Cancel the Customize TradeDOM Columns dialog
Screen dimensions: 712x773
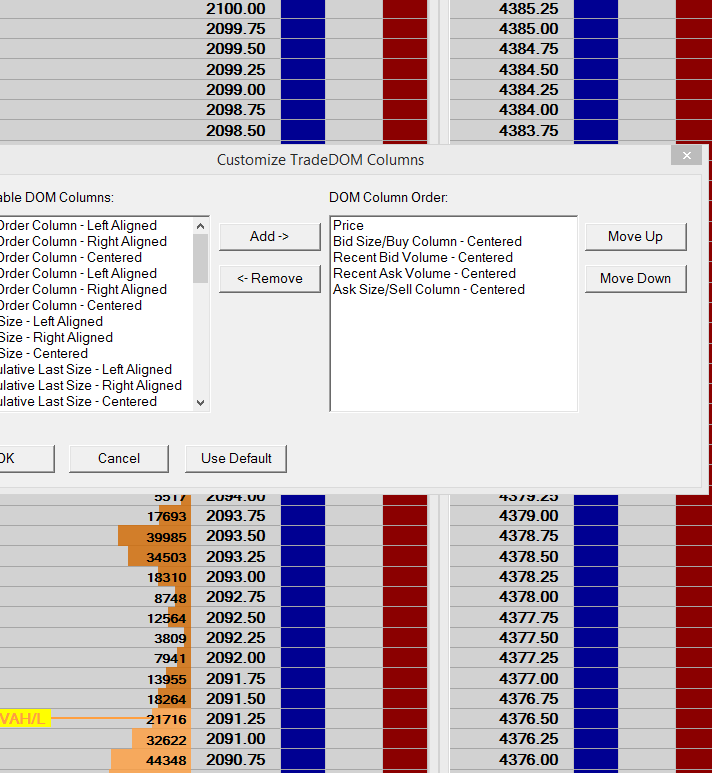(119, 458)
